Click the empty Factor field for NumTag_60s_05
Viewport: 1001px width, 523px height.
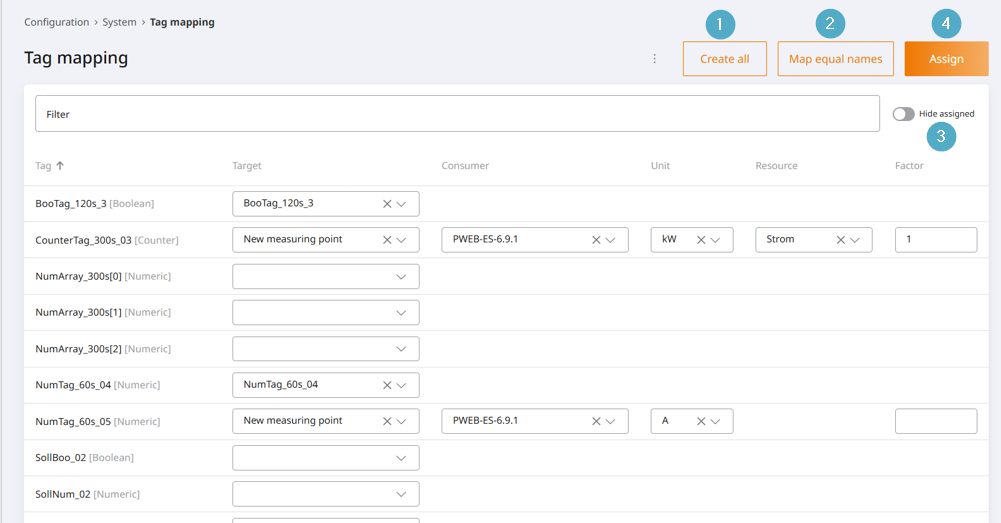pyautogui.click(x=935, y=421)
